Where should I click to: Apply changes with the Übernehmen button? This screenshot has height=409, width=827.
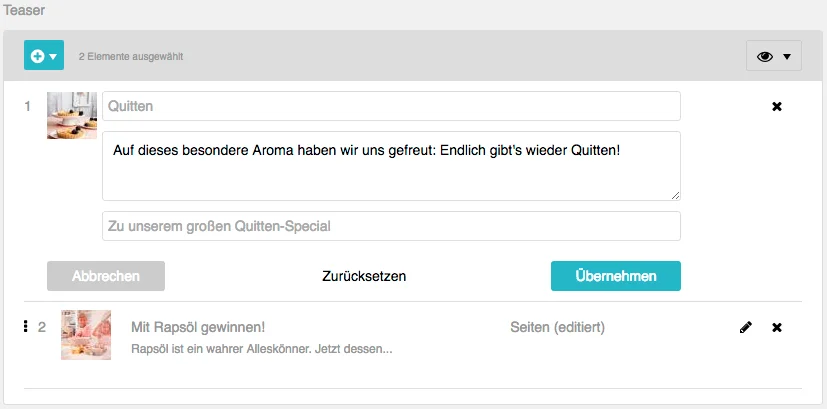point(615,276)
